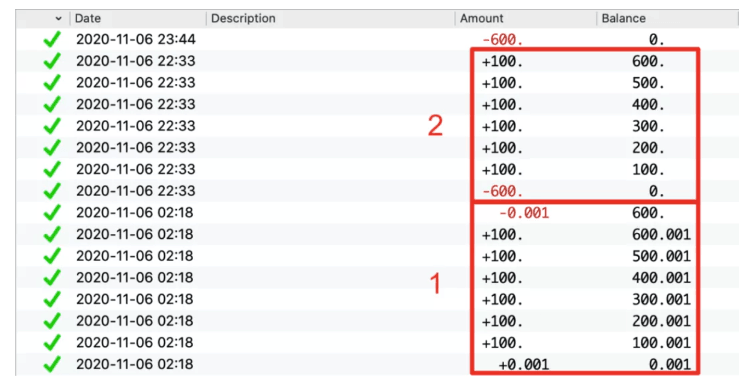Screen dimensions: 750x391
Task: Click the green checkmark in the 23:44 row
Action: (52, 39)
